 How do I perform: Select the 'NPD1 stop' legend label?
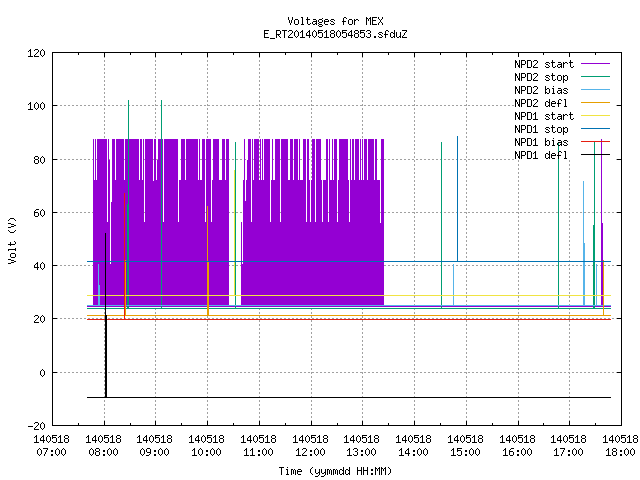(x=541, y=129)
